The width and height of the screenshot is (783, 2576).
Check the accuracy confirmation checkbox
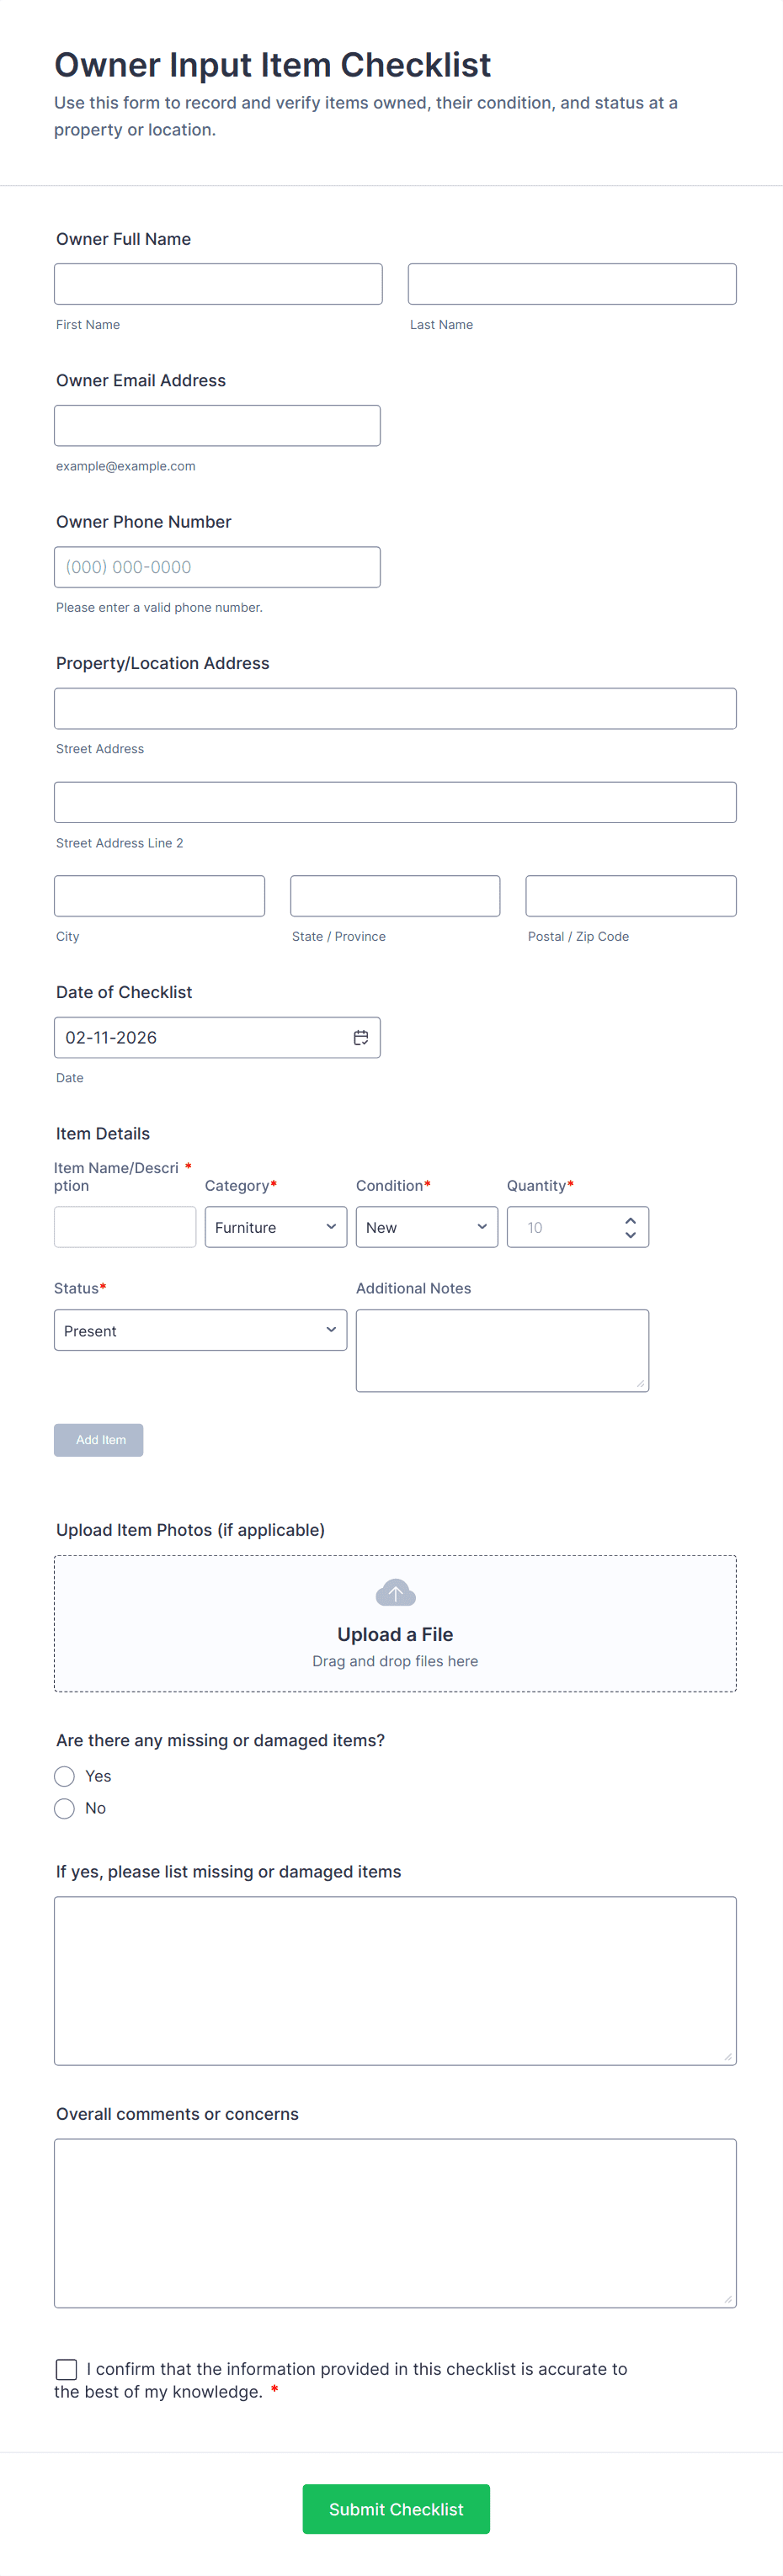tap(67, 2369)
